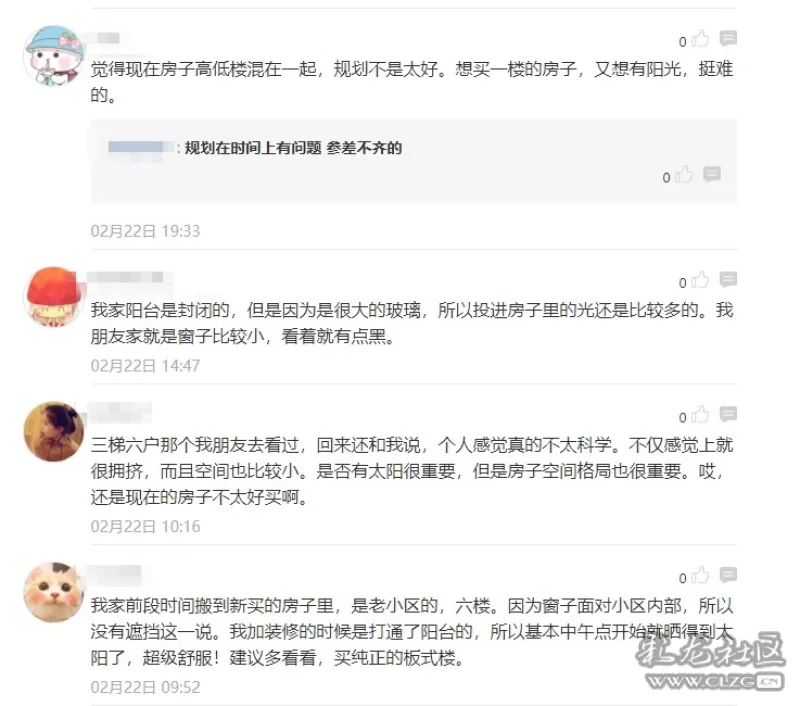Open the rabbit-with-blue-hat avatar profile
800x706 pixels.
click(x=54, y=56)
